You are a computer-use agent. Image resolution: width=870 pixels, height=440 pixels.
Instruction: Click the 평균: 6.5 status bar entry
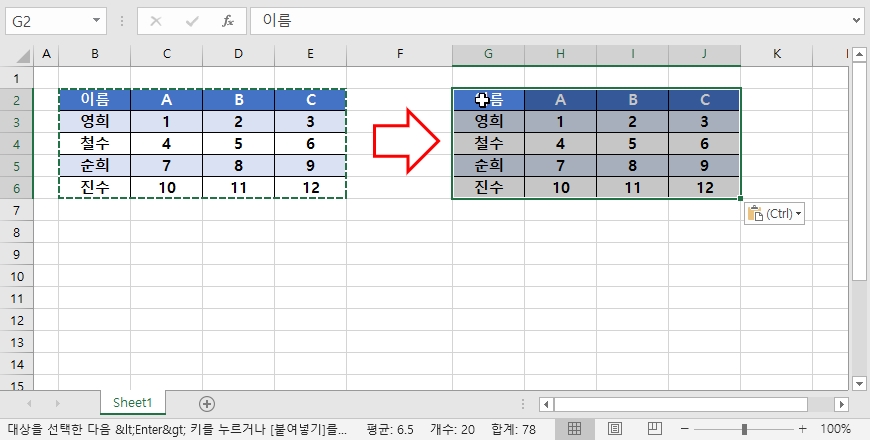(390, 429)
